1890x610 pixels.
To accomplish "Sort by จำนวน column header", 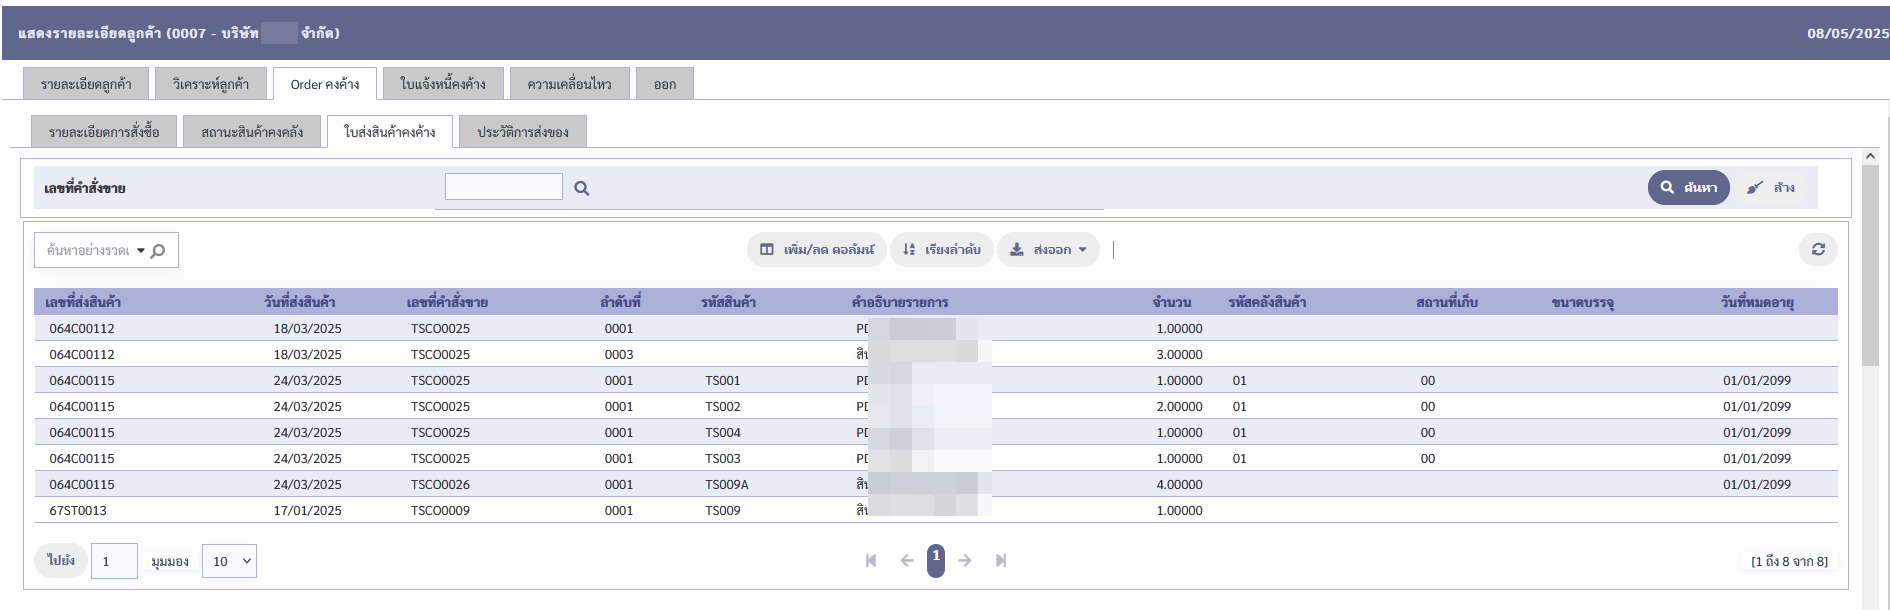I will click(x=1171, y=302).
